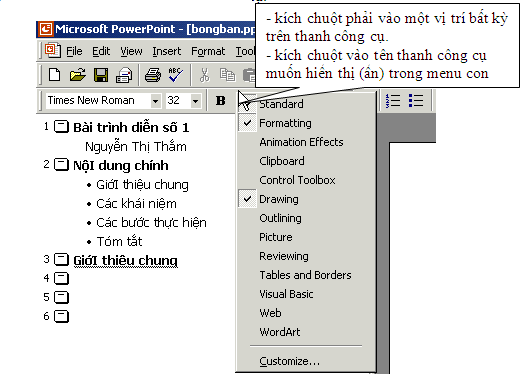Click the E-mail envelope toolbar icon
The height and width of the screenshot is (385, 527).
124,75
